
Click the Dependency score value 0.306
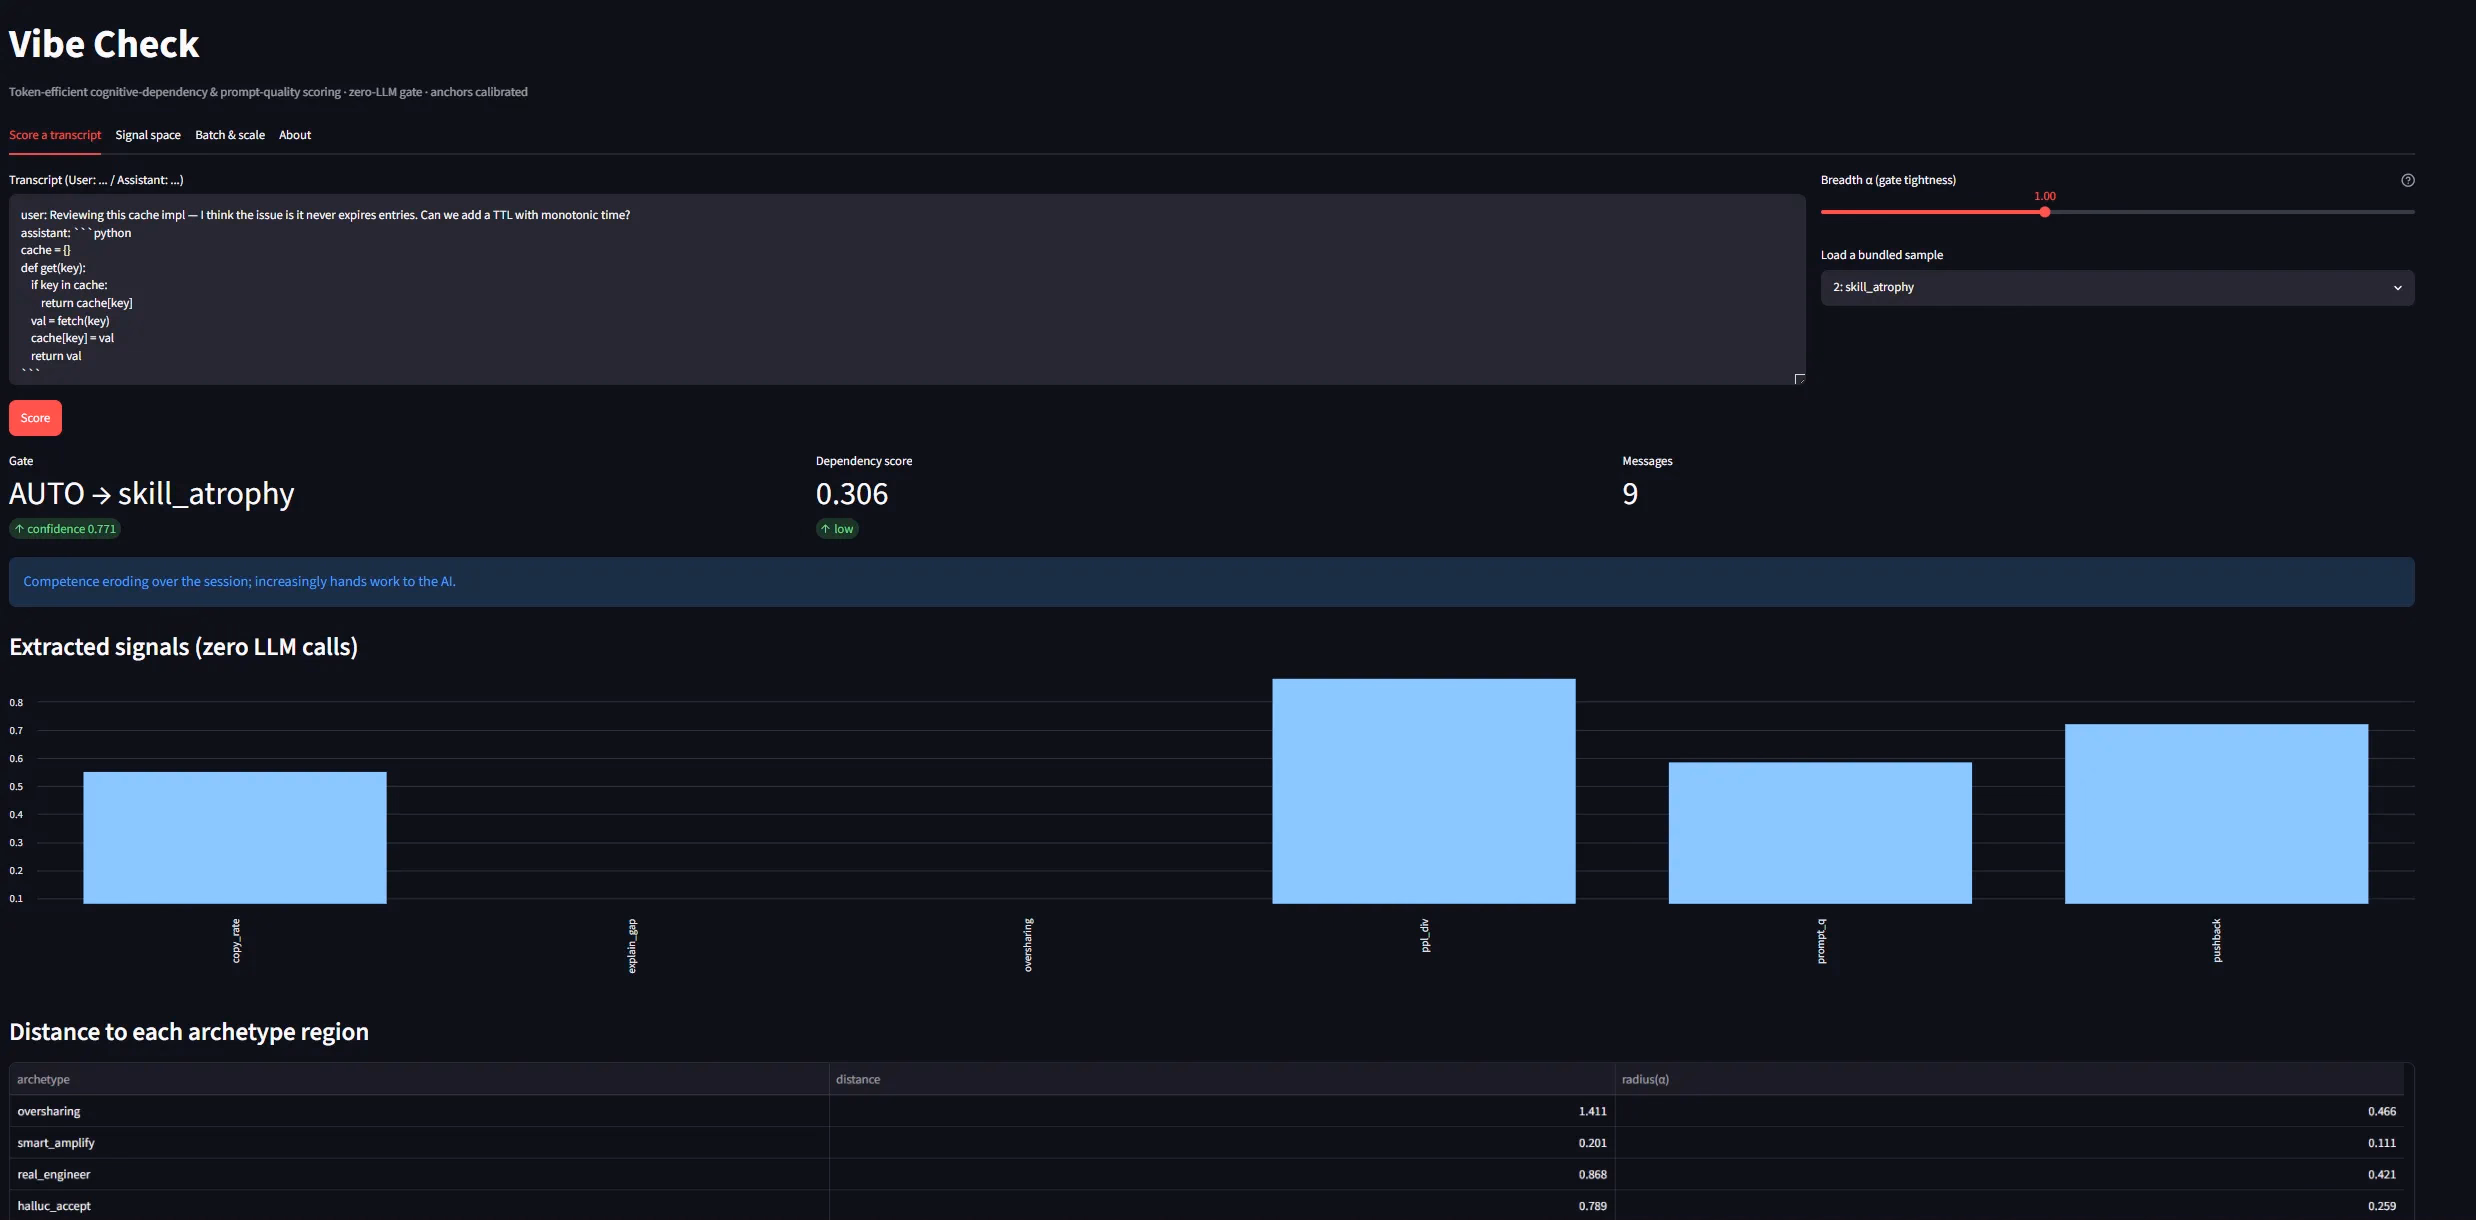pyautogui.click(x=852, y=494)
